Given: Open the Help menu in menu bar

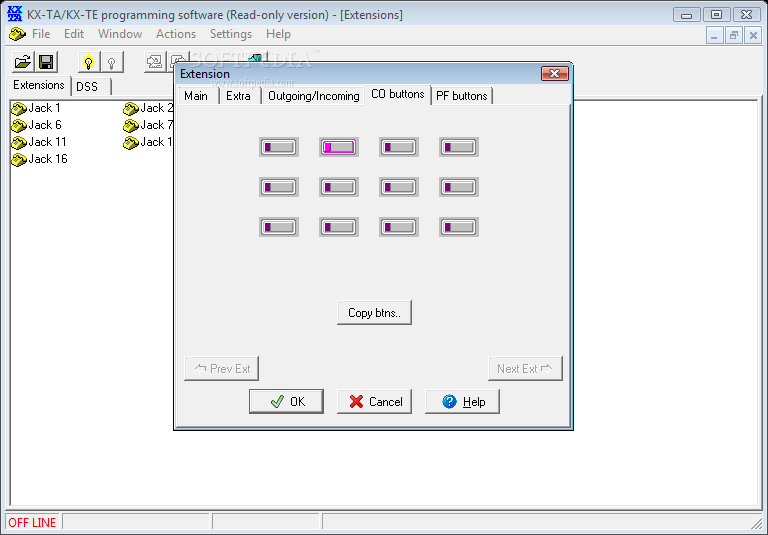Looking at the screenshot, I should [x=278, y=34].
